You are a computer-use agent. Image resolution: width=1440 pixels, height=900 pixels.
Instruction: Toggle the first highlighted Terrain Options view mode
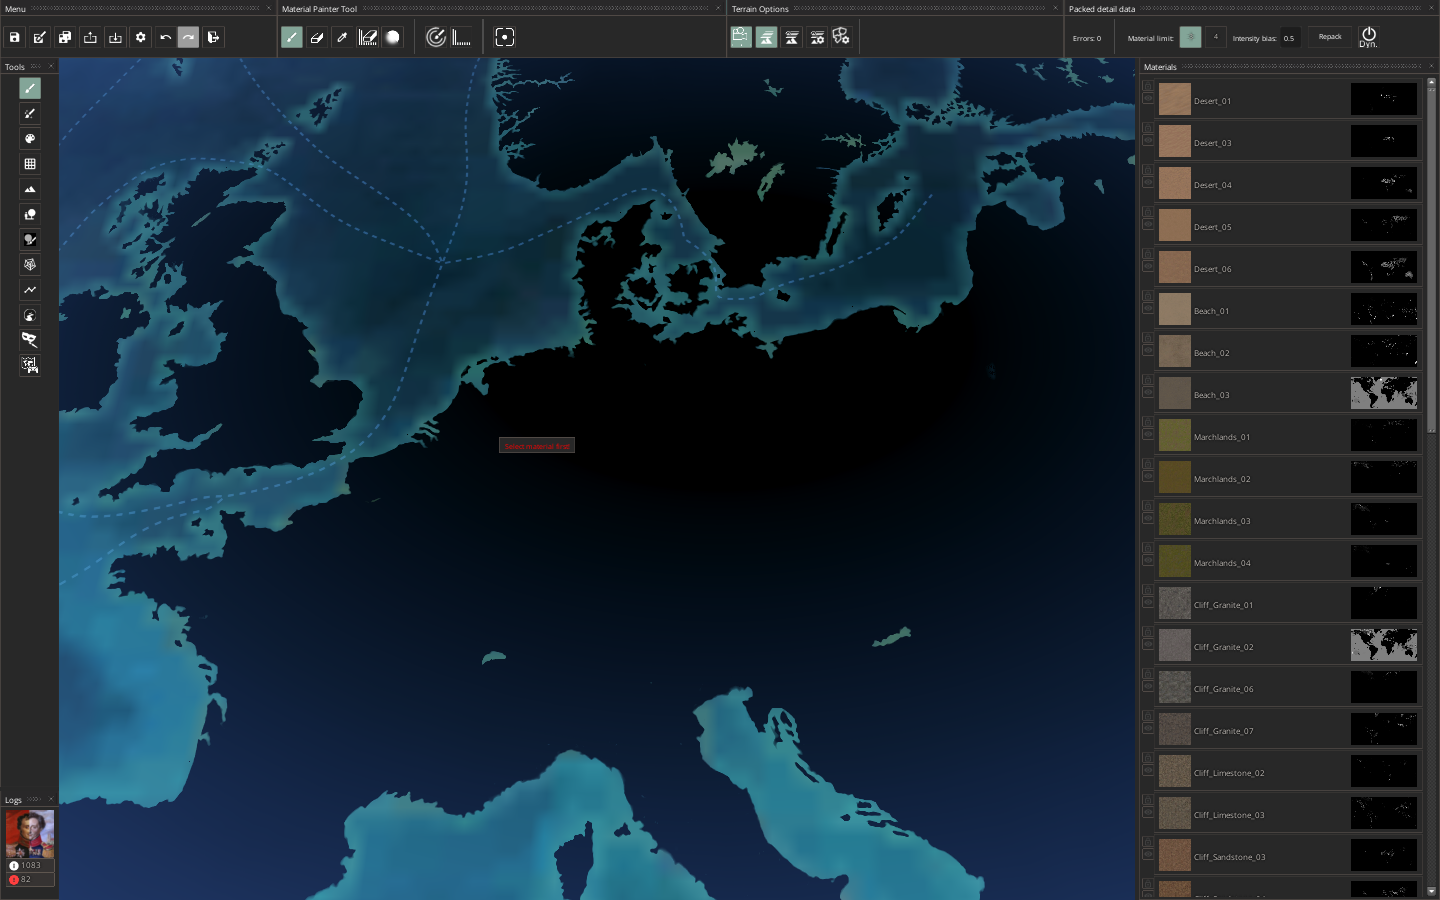740,37
